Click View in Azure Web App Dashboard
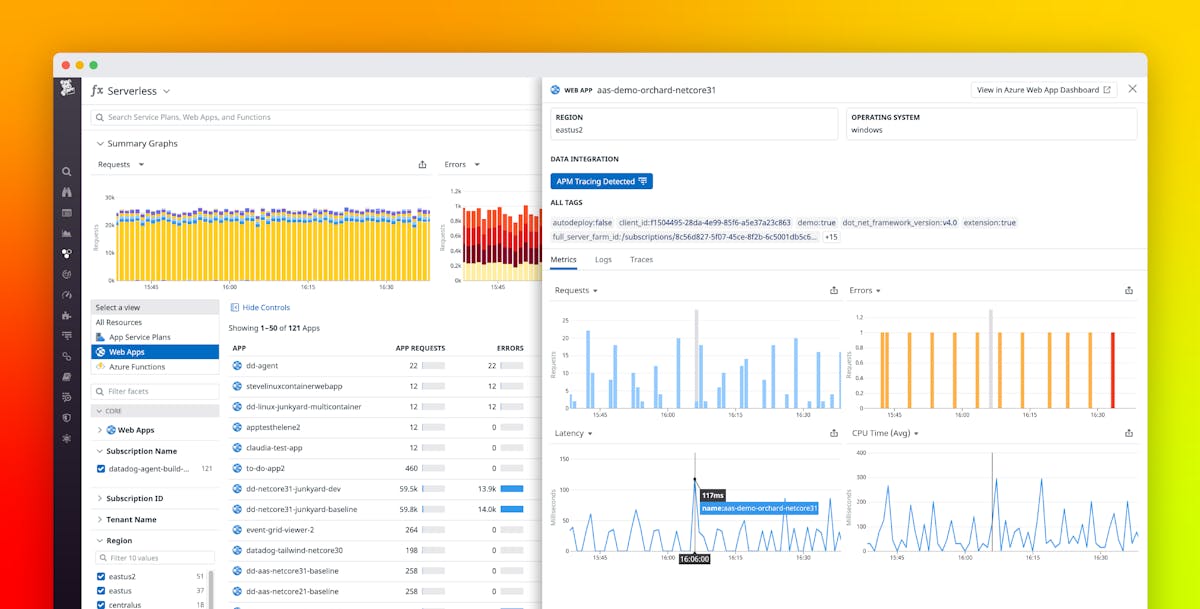This screenshot has width=1200, height=609. pyautogui.click(x=1044, y=90)
